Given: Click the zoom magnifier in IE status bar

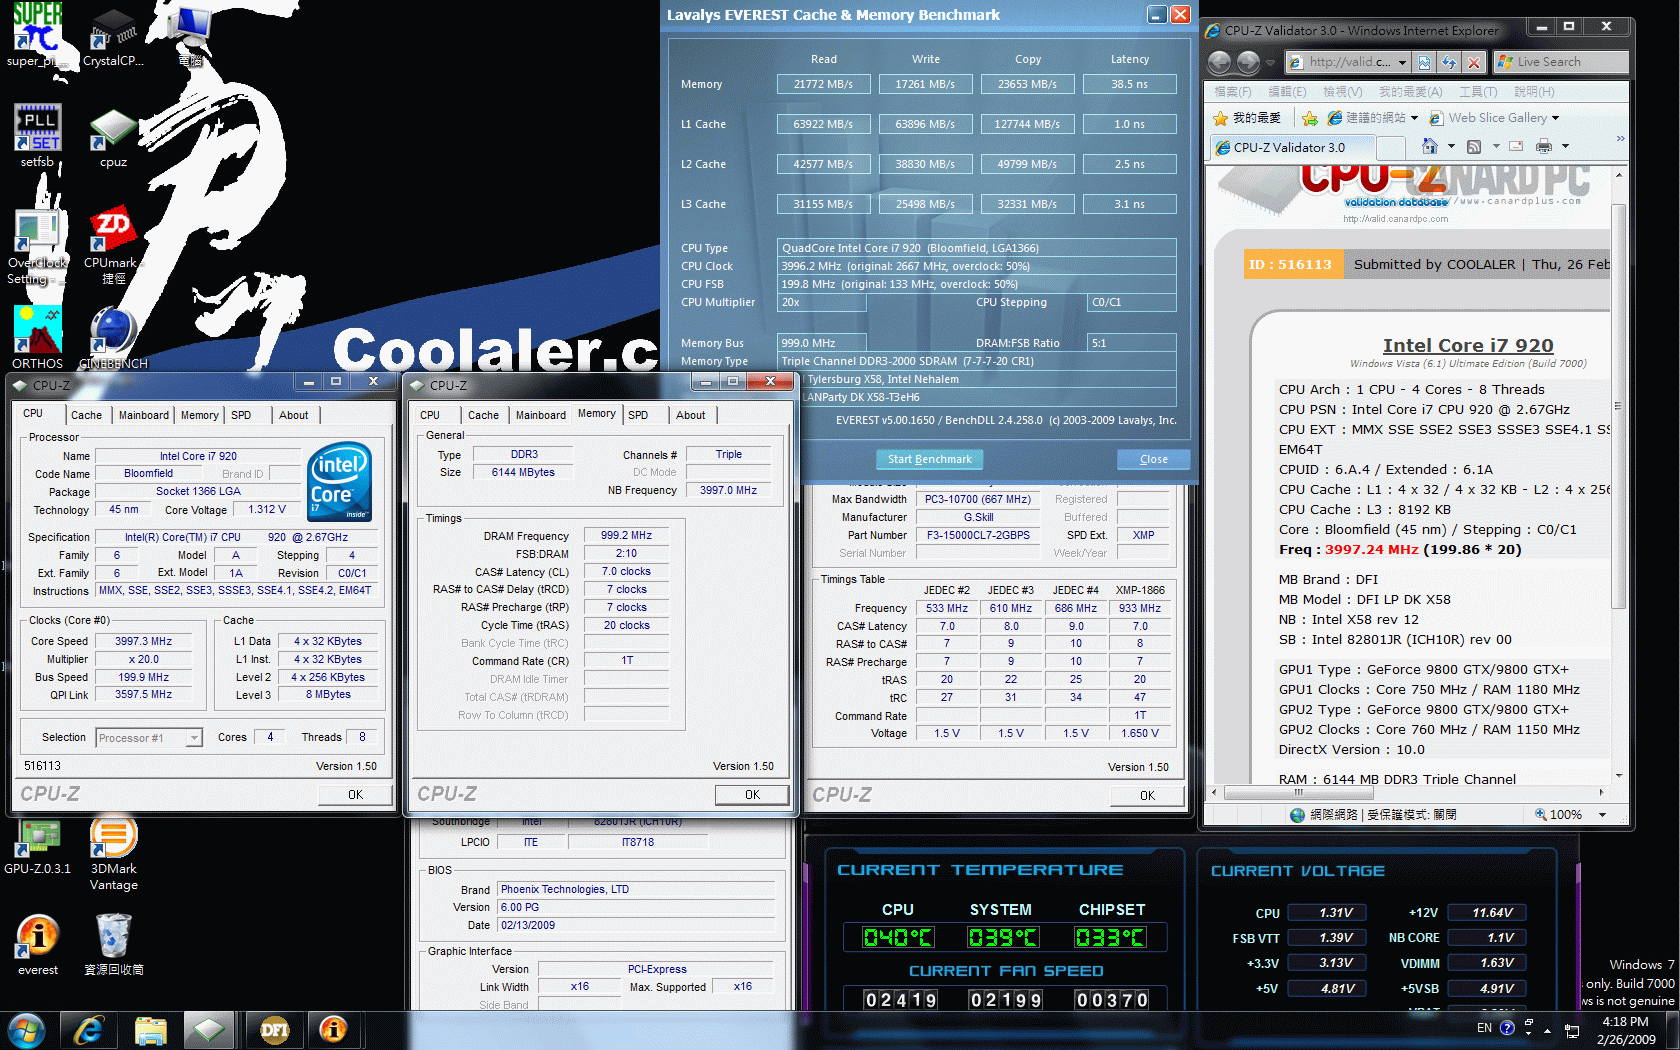Looking at the screenshot, I should (1541, 814).
